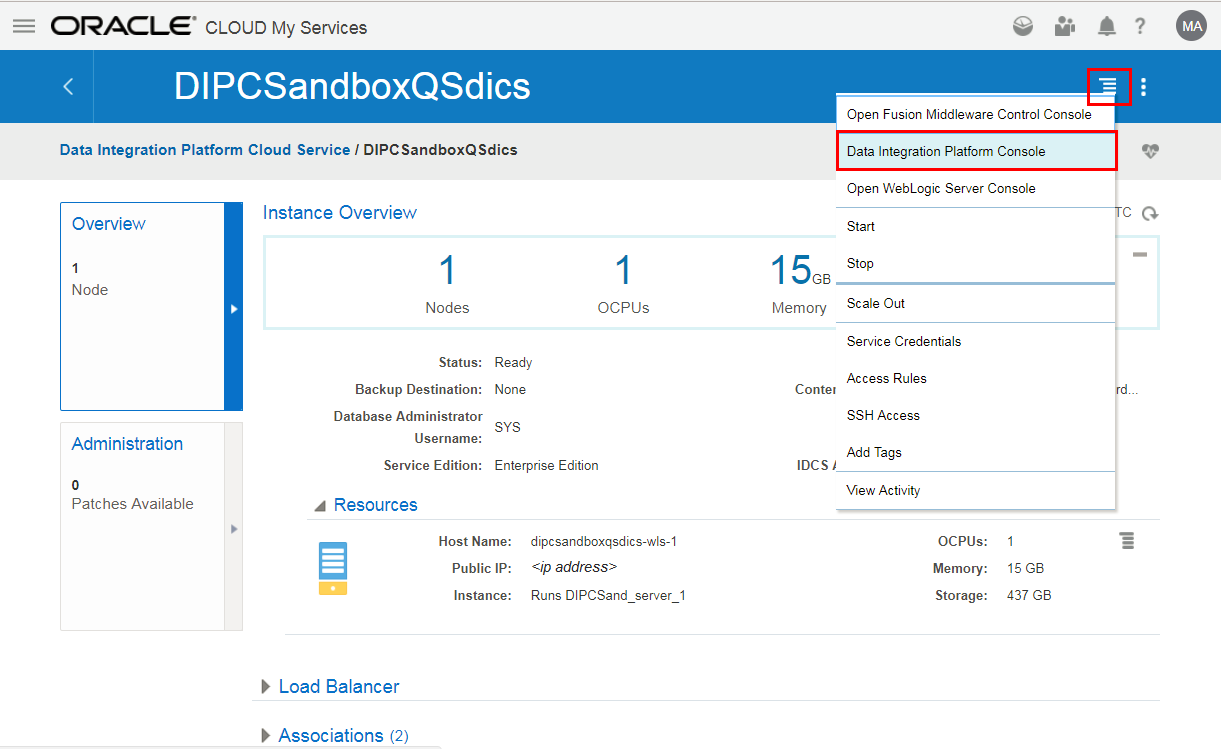Screen dimensions: 1221x749
Task: Click the data centers globe icon
Action: point(1023,25)
